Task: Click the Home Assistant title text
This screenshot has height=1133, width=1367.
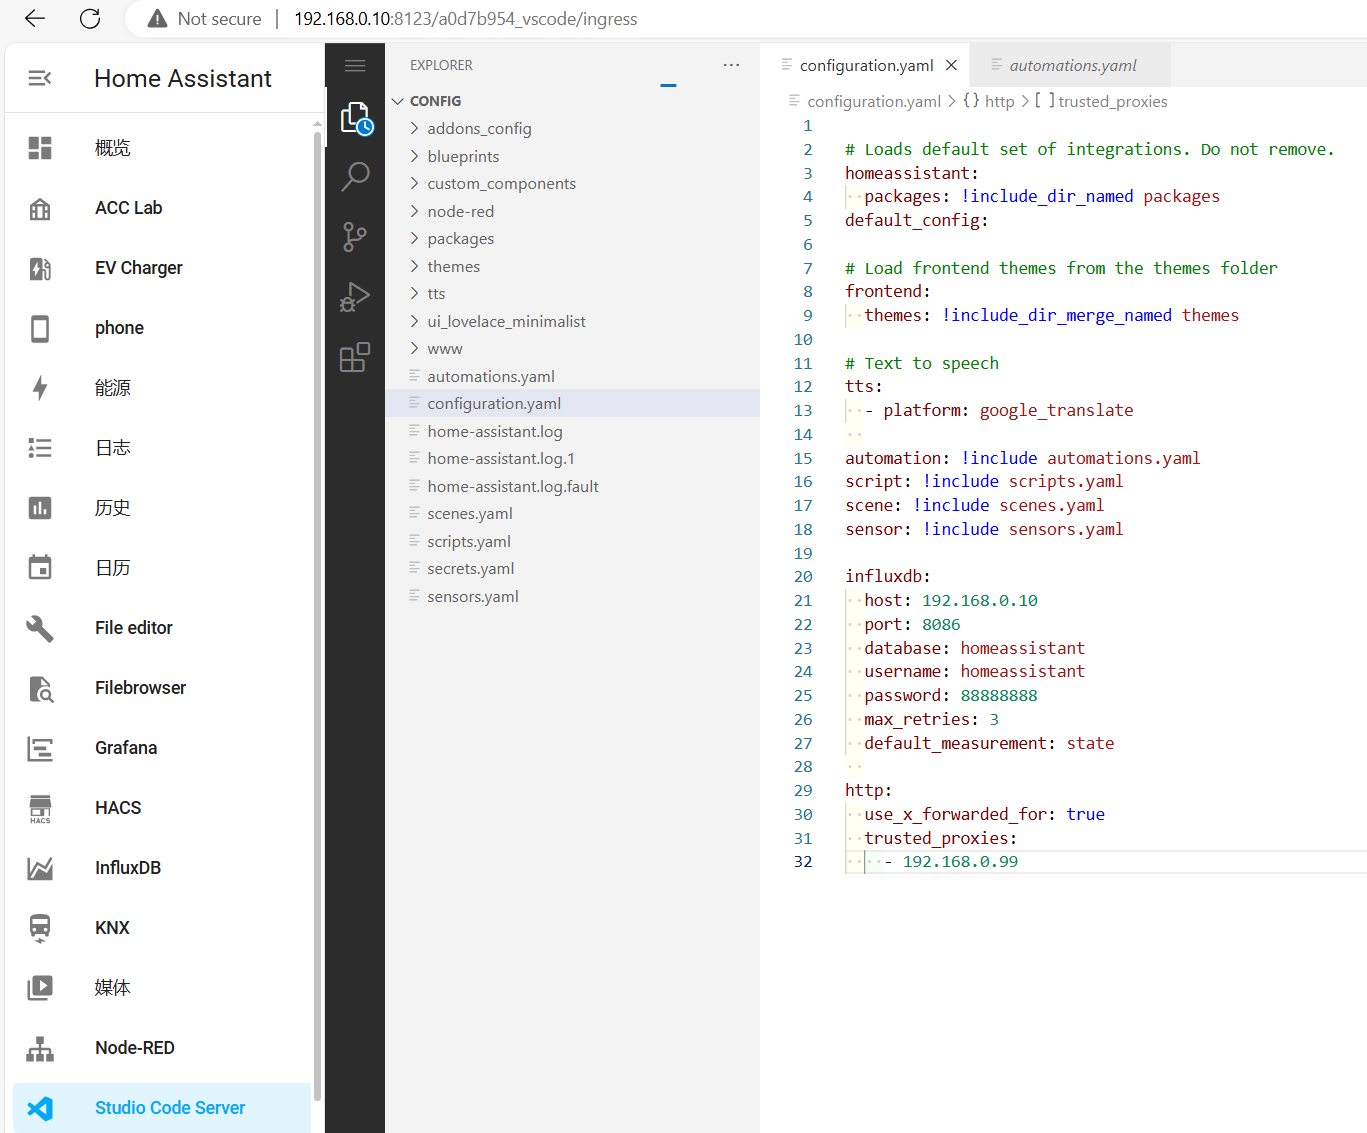Action: [x=183, y=78]
